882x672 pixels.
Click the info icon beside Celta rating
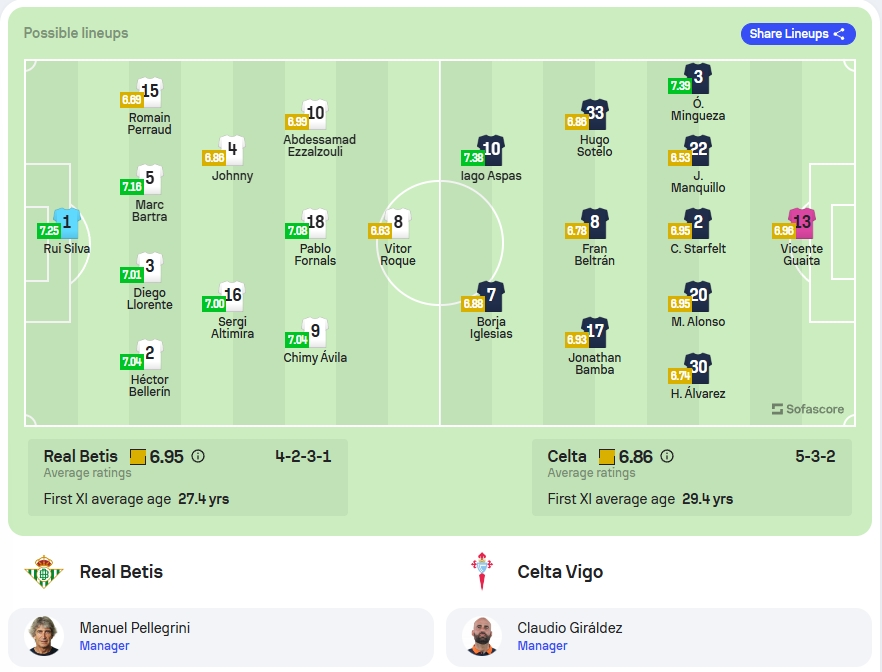click(667, 456)
